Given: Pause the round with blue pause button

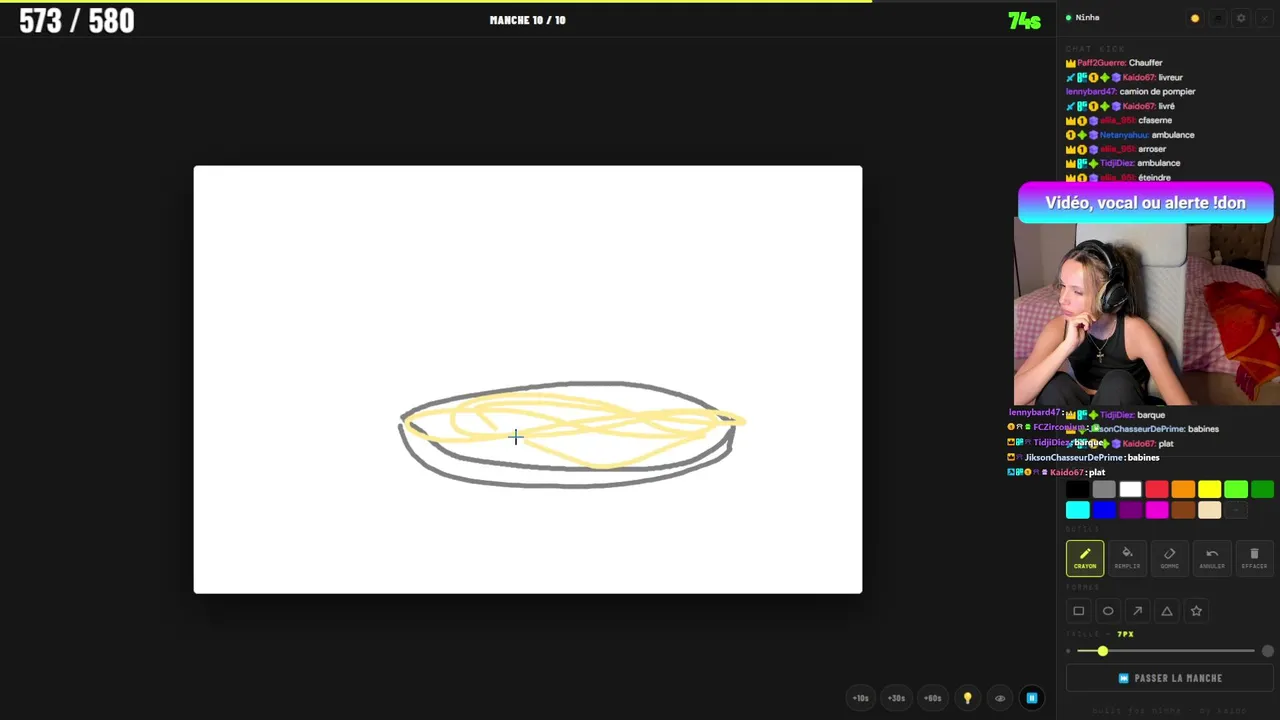Looking at the screenshot, I should 1032,698.
